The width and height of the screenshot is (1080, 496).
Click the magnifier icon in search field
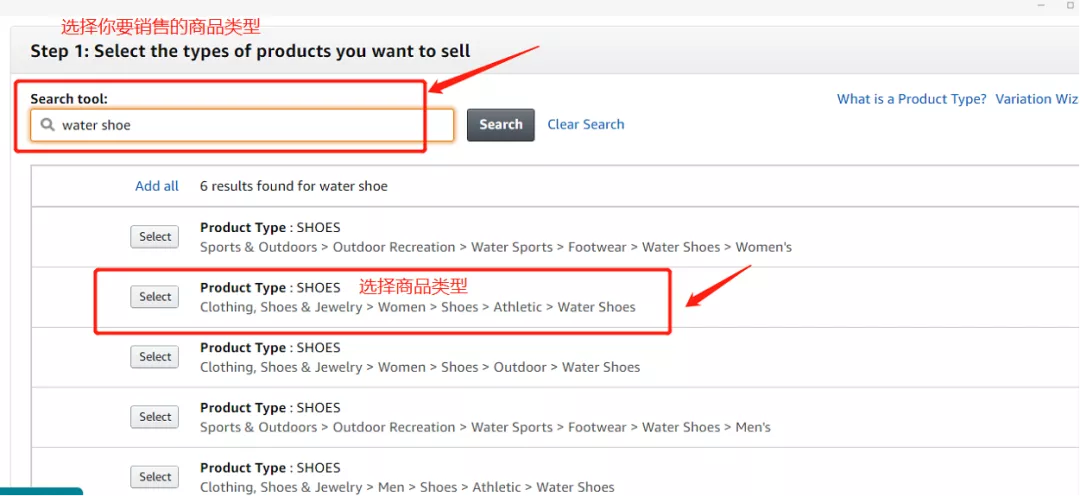pos(47,125)
